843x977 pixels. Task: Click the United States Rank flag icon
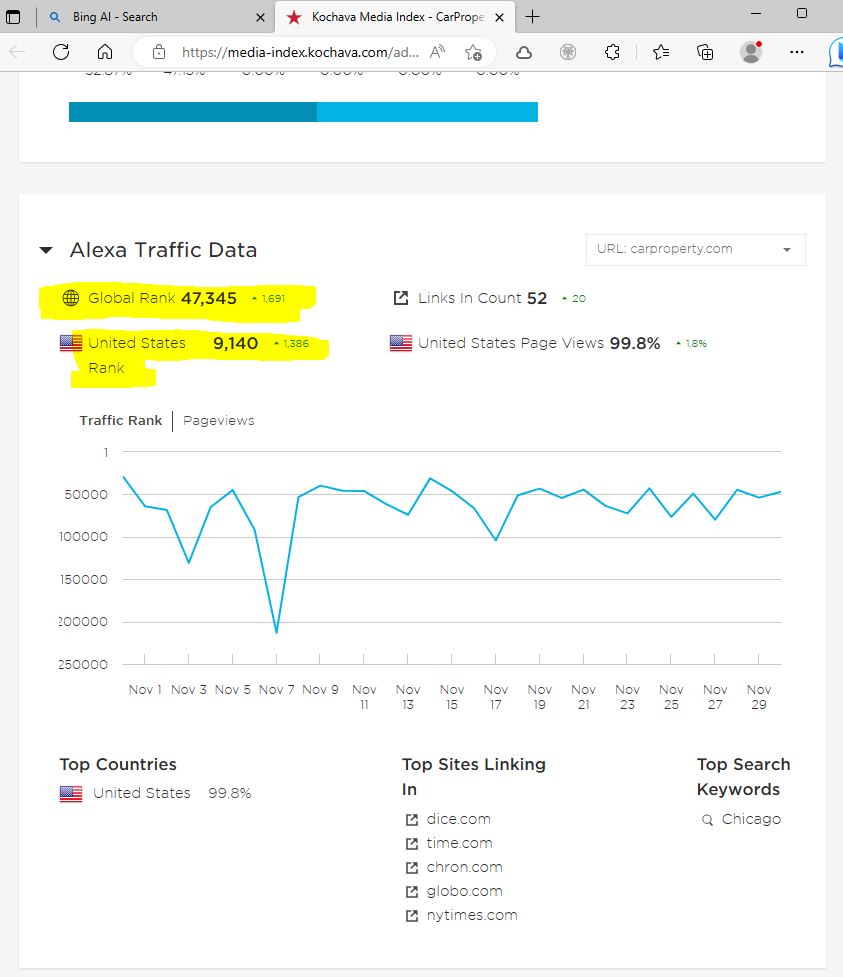point(71,343)
